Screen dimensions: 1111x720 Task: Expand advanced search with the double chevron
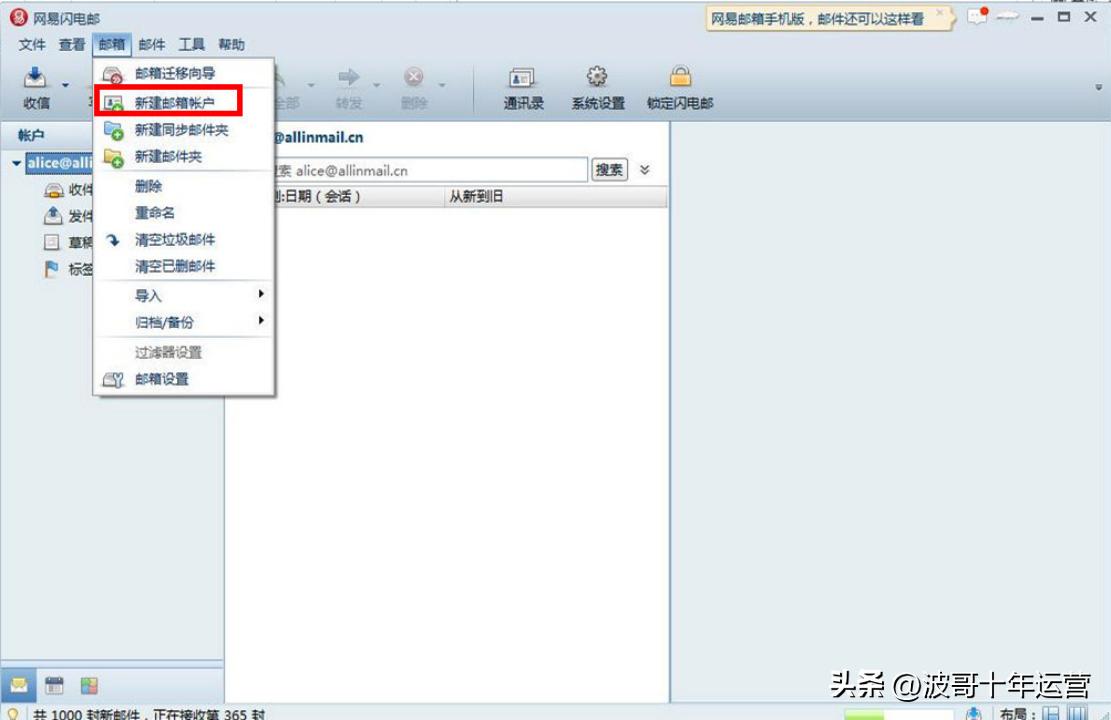click(645, 170)
